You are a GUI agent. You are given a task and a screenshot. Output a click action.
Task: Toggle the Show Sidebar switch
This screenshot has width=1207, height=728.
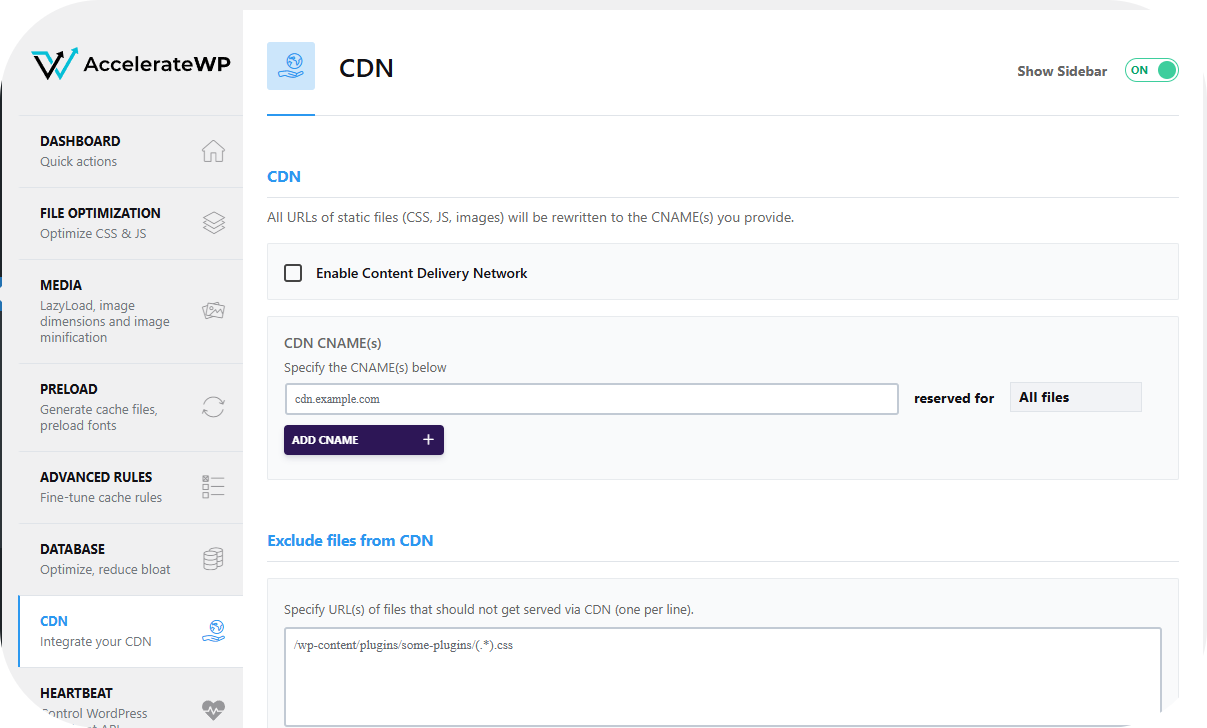tap(1152, 70)
